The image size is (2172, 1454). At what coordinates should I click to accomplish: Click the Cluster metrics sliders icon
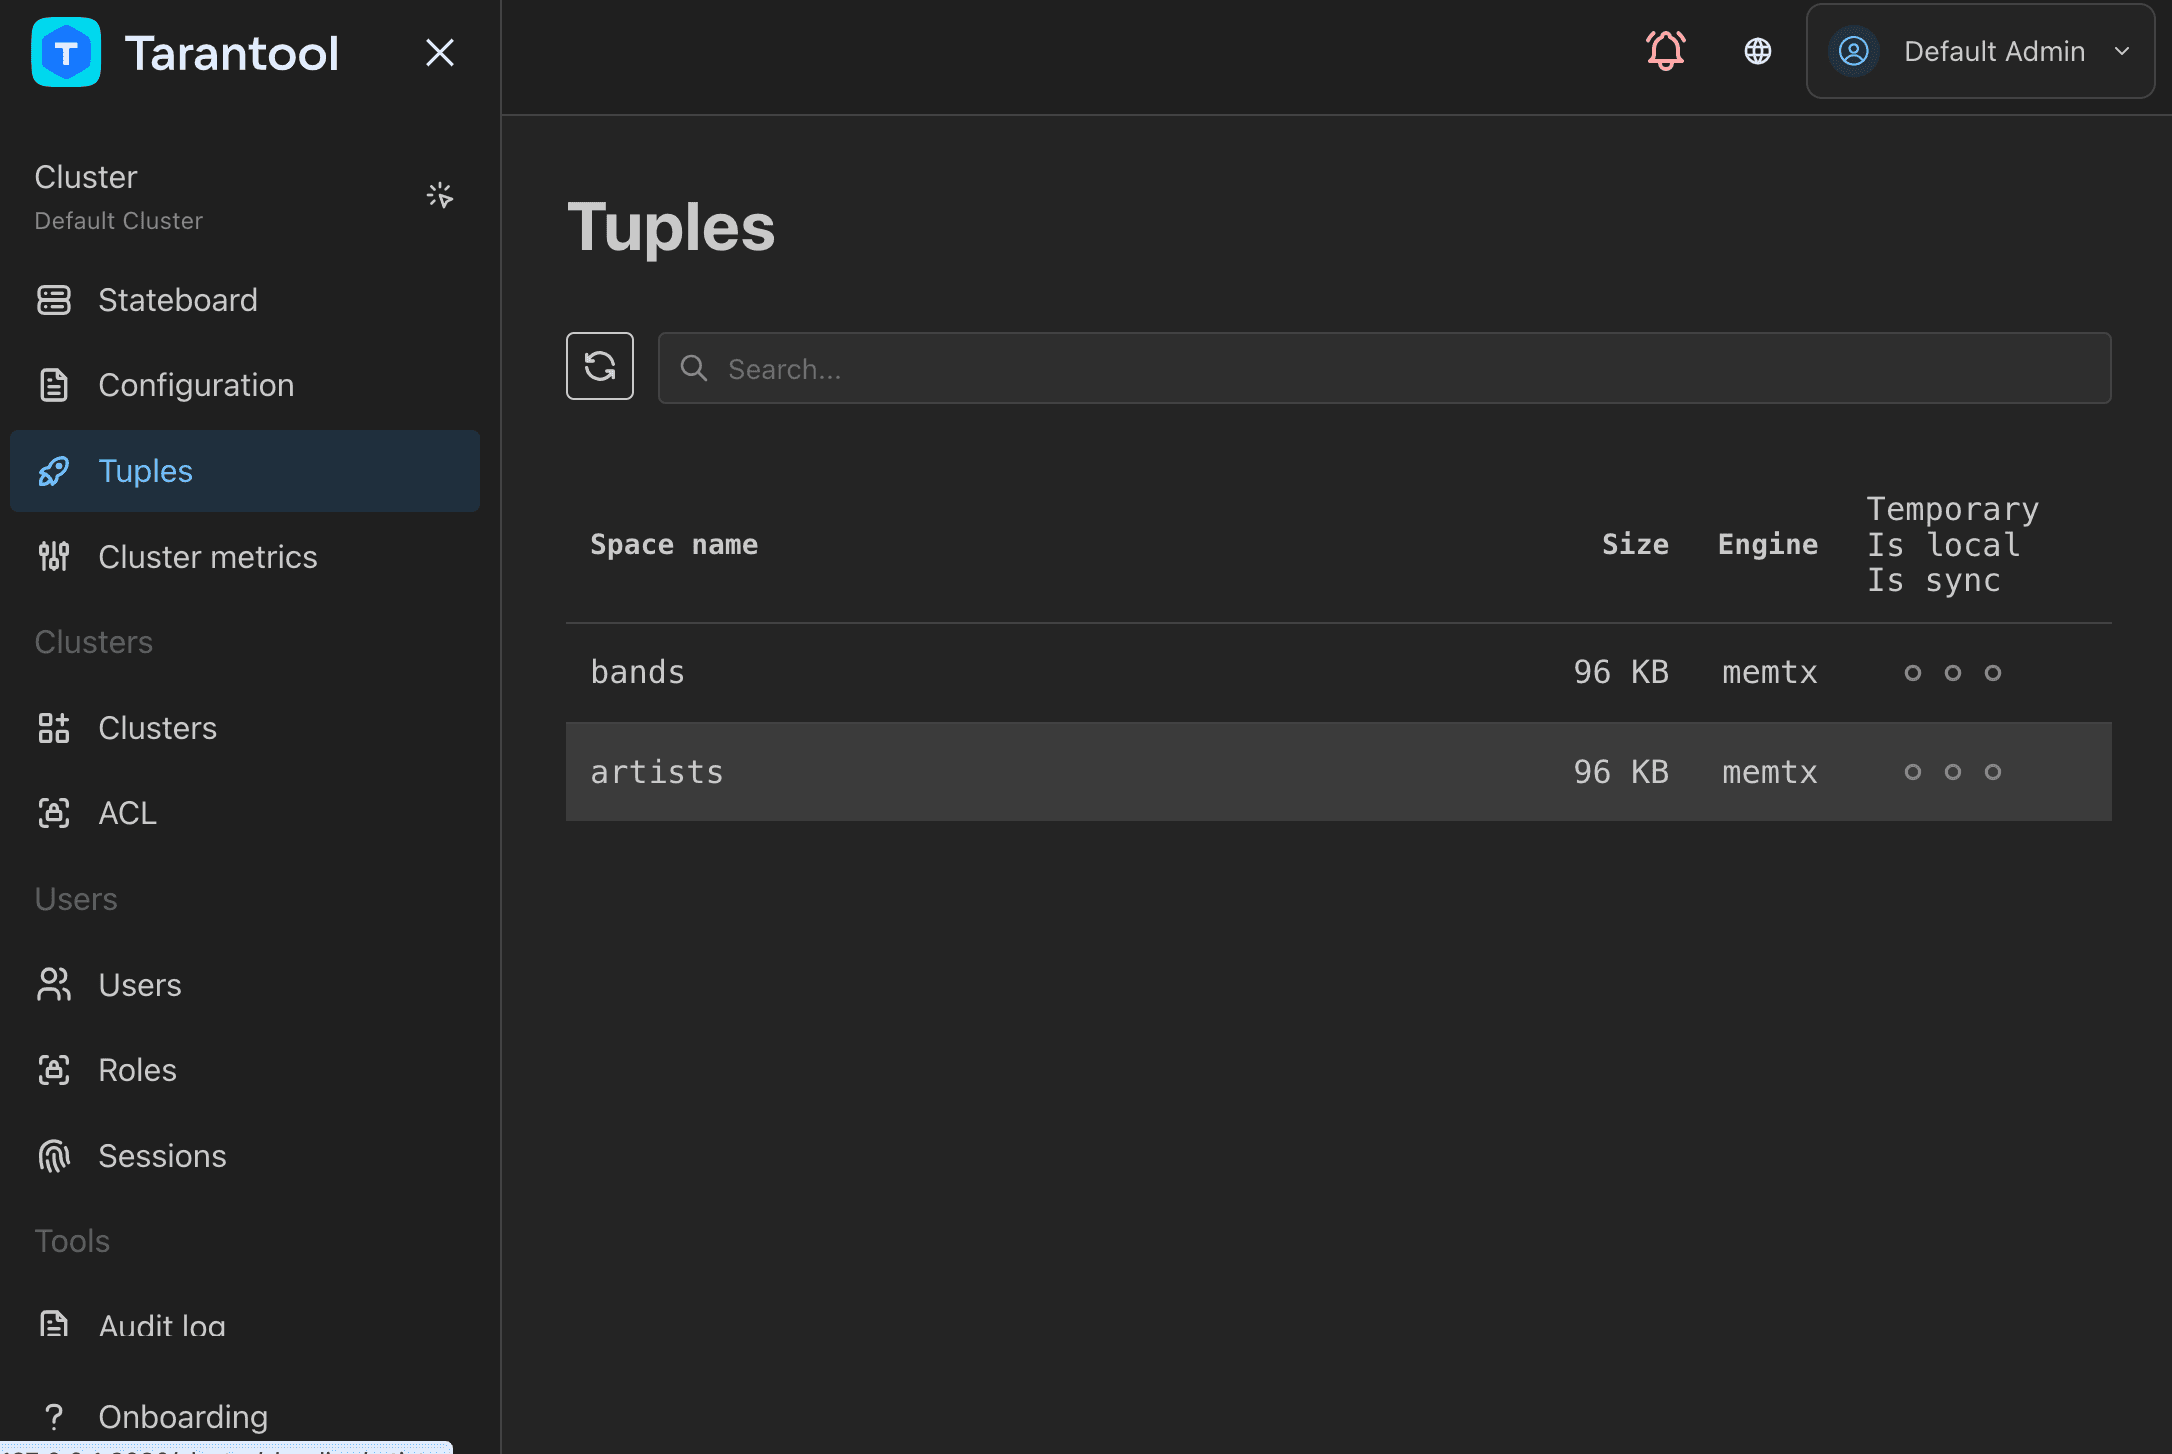pyautogui.click(x=54, y=557)
